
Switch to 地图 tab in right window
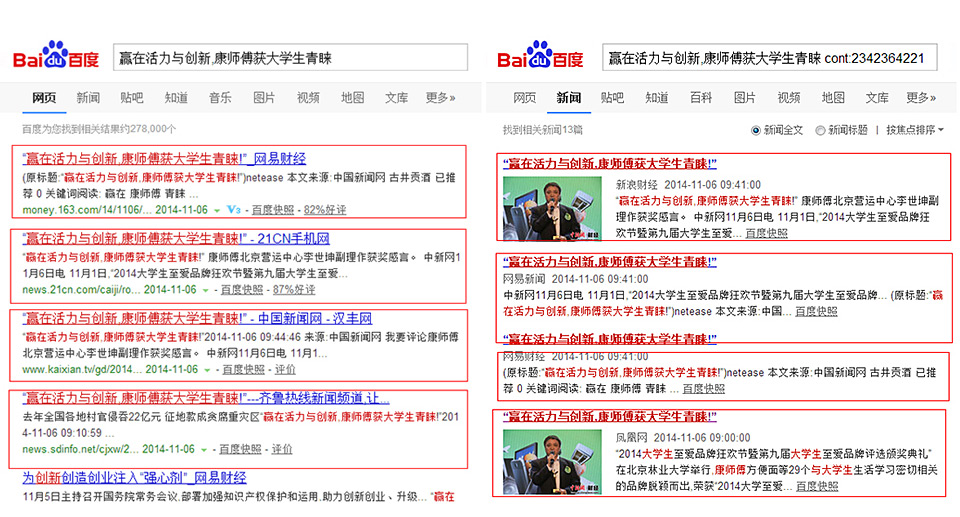pos(833,97)
